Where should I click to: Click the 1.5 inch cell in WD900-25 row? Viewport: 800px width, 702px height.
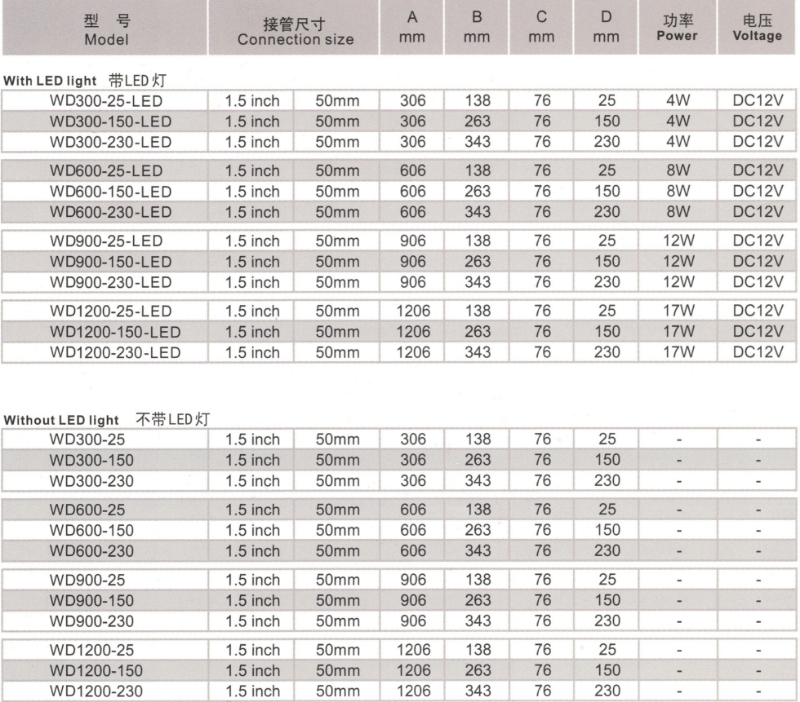pyautogui.click(x=253, y=580)
